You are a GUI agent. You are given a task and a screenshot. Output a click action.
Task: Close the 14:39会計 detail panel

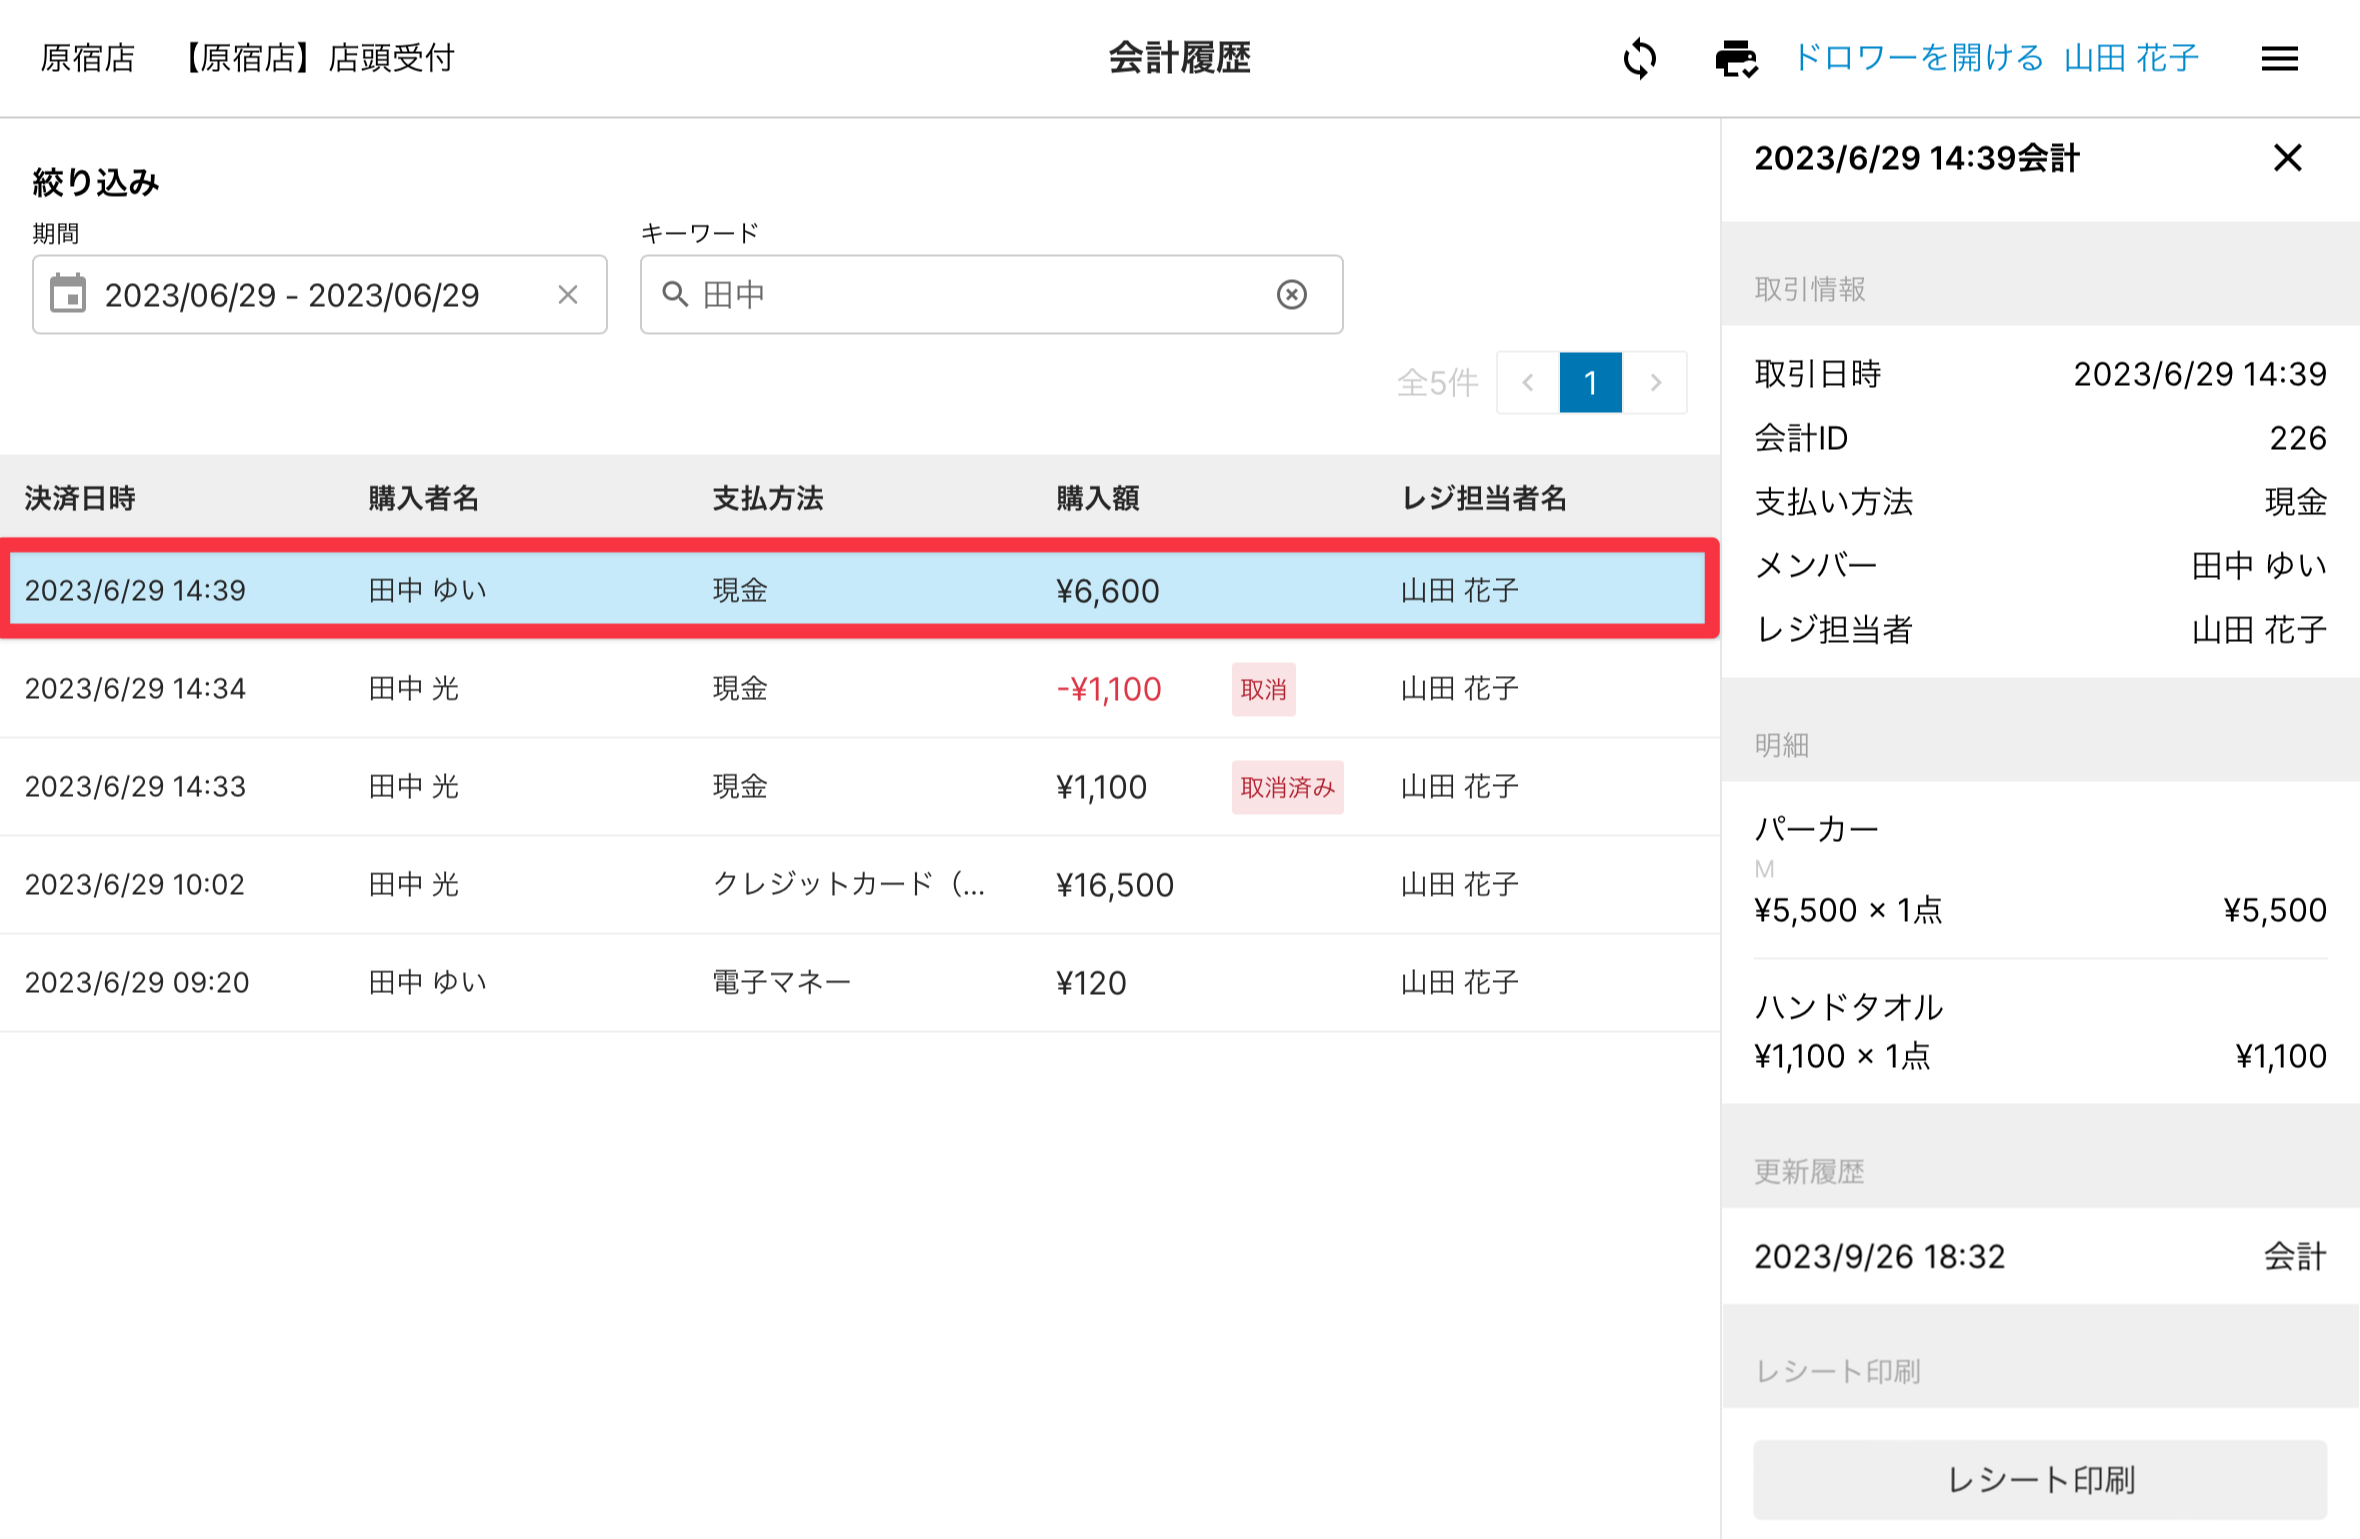click(2287, 158)
